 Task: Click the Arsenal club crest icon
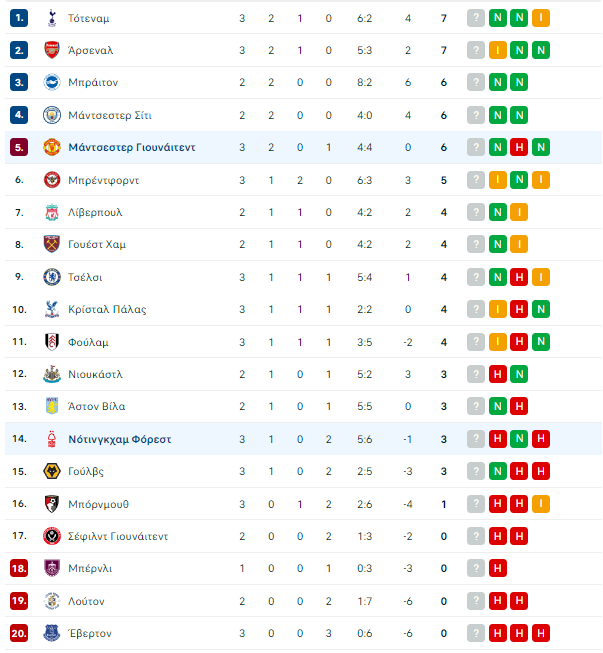click(52, 50)
